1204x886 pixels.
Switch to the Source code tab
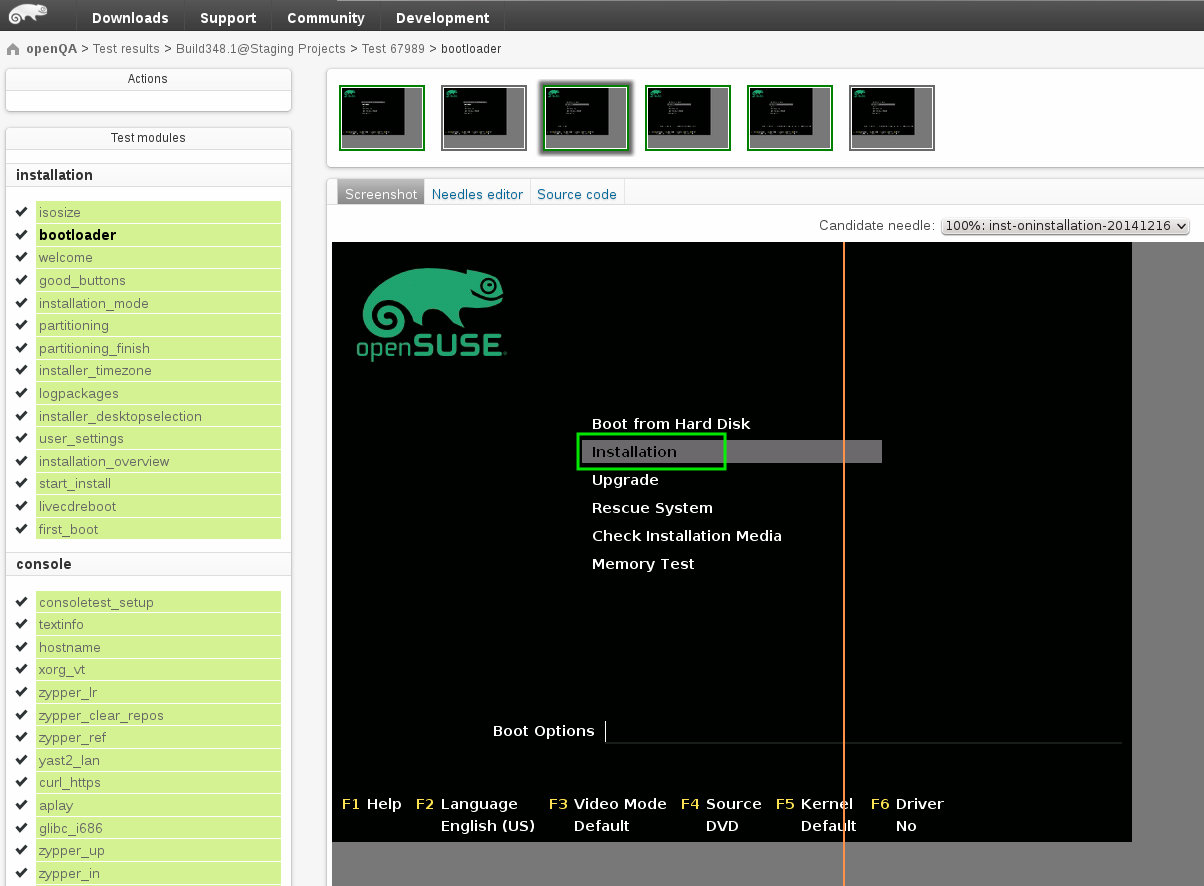point(577,194)
